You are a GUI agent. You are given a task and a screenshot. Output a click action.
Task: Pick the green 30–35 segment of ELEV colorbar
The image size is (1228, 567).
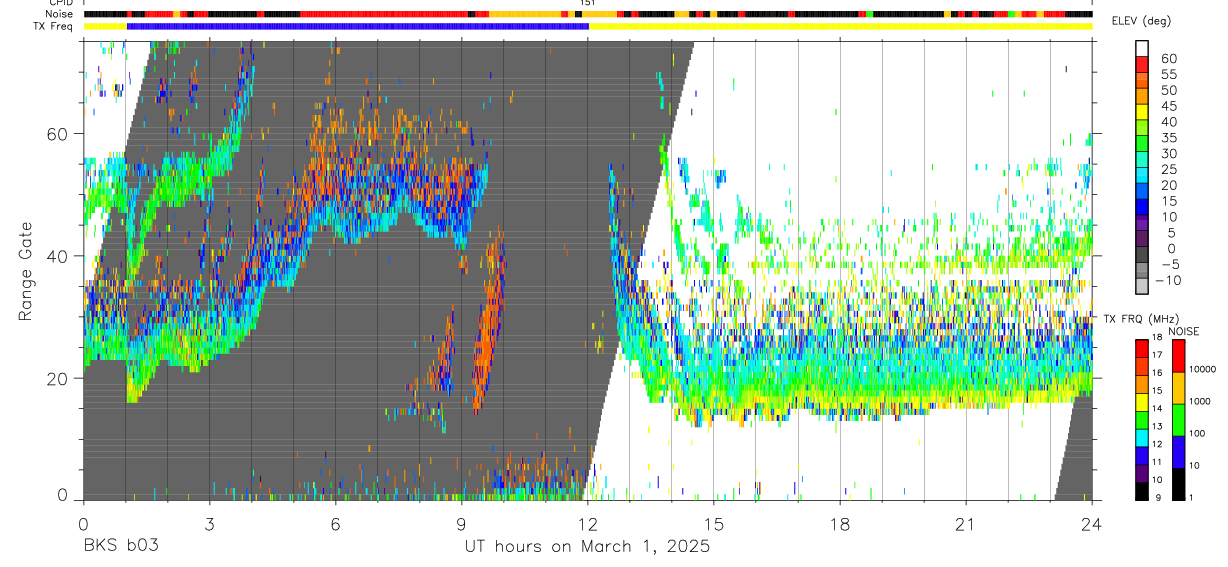coord(1142,145)
